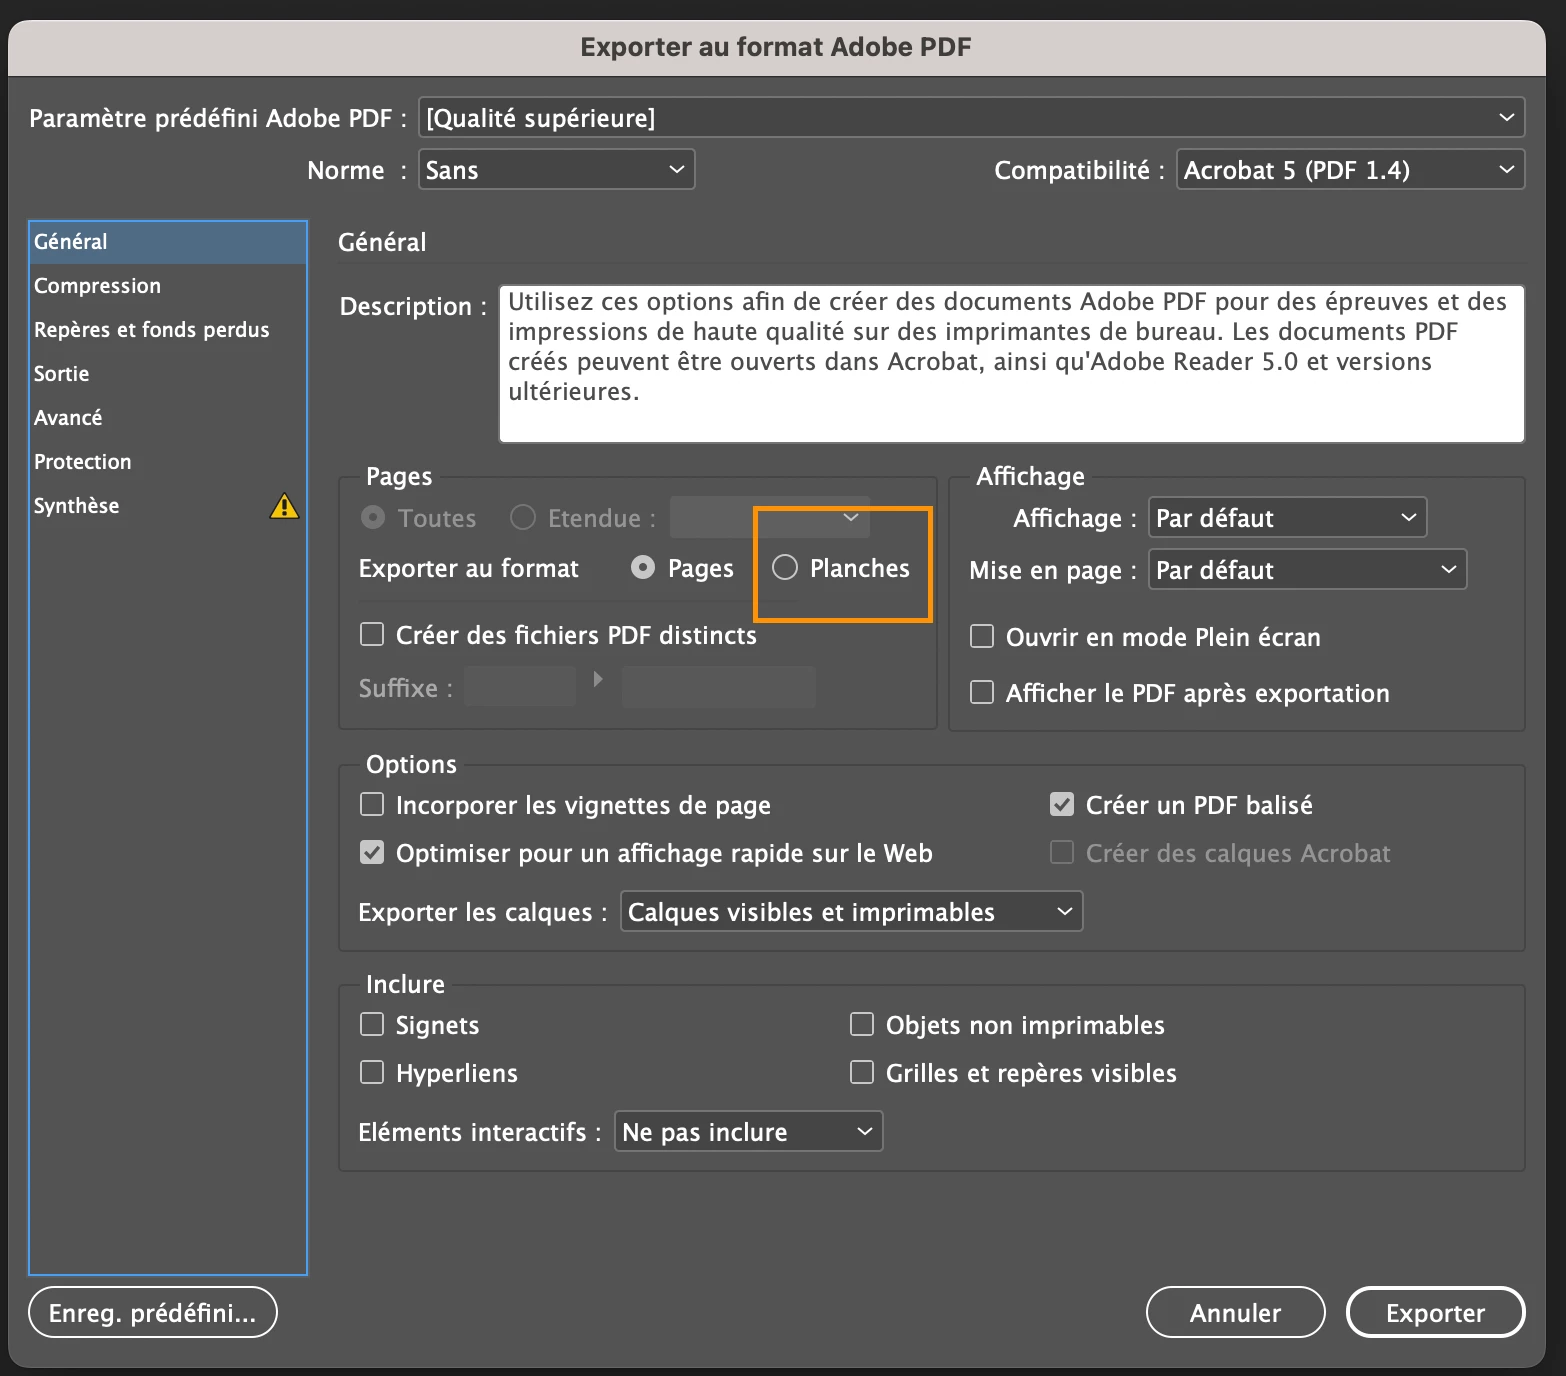Open Repères et fonds perdus panel
Viewport: 1566px width, 1376px height.
[168, 330]
